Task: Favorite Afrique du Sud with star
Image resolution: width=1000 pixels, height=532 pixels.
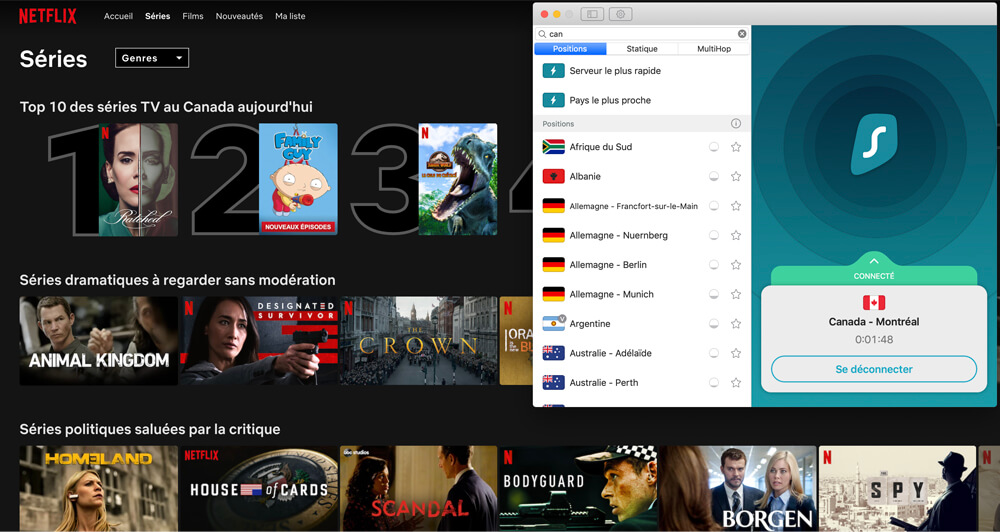Action: click(x=735, y=147)
